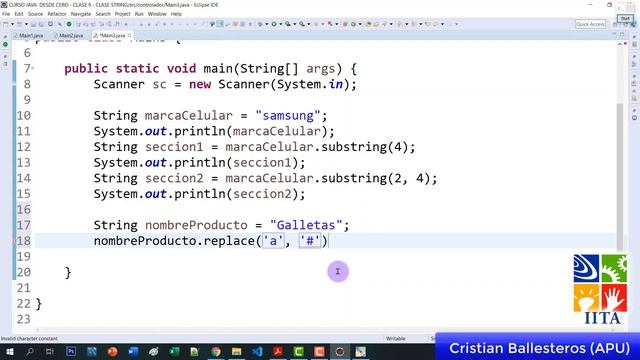Open the Project menu

[122, 14]
